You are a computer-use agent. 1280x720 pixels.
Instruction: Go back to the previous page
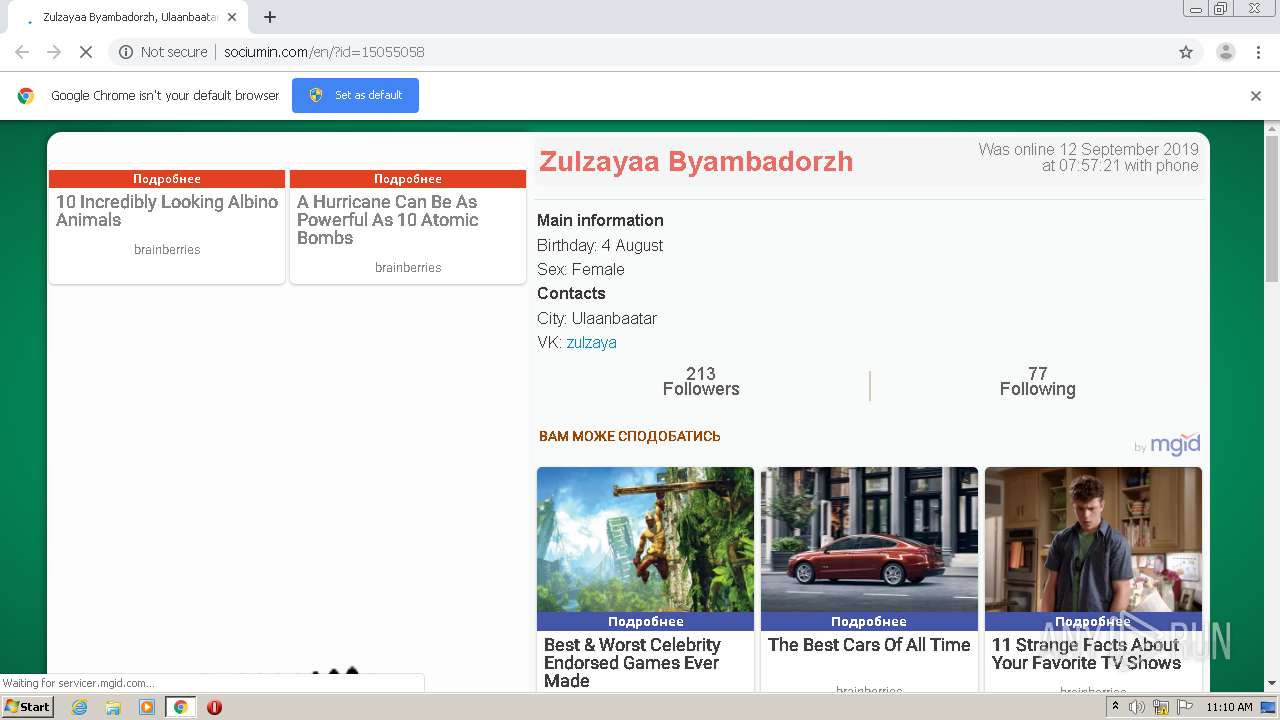point(22,52)
